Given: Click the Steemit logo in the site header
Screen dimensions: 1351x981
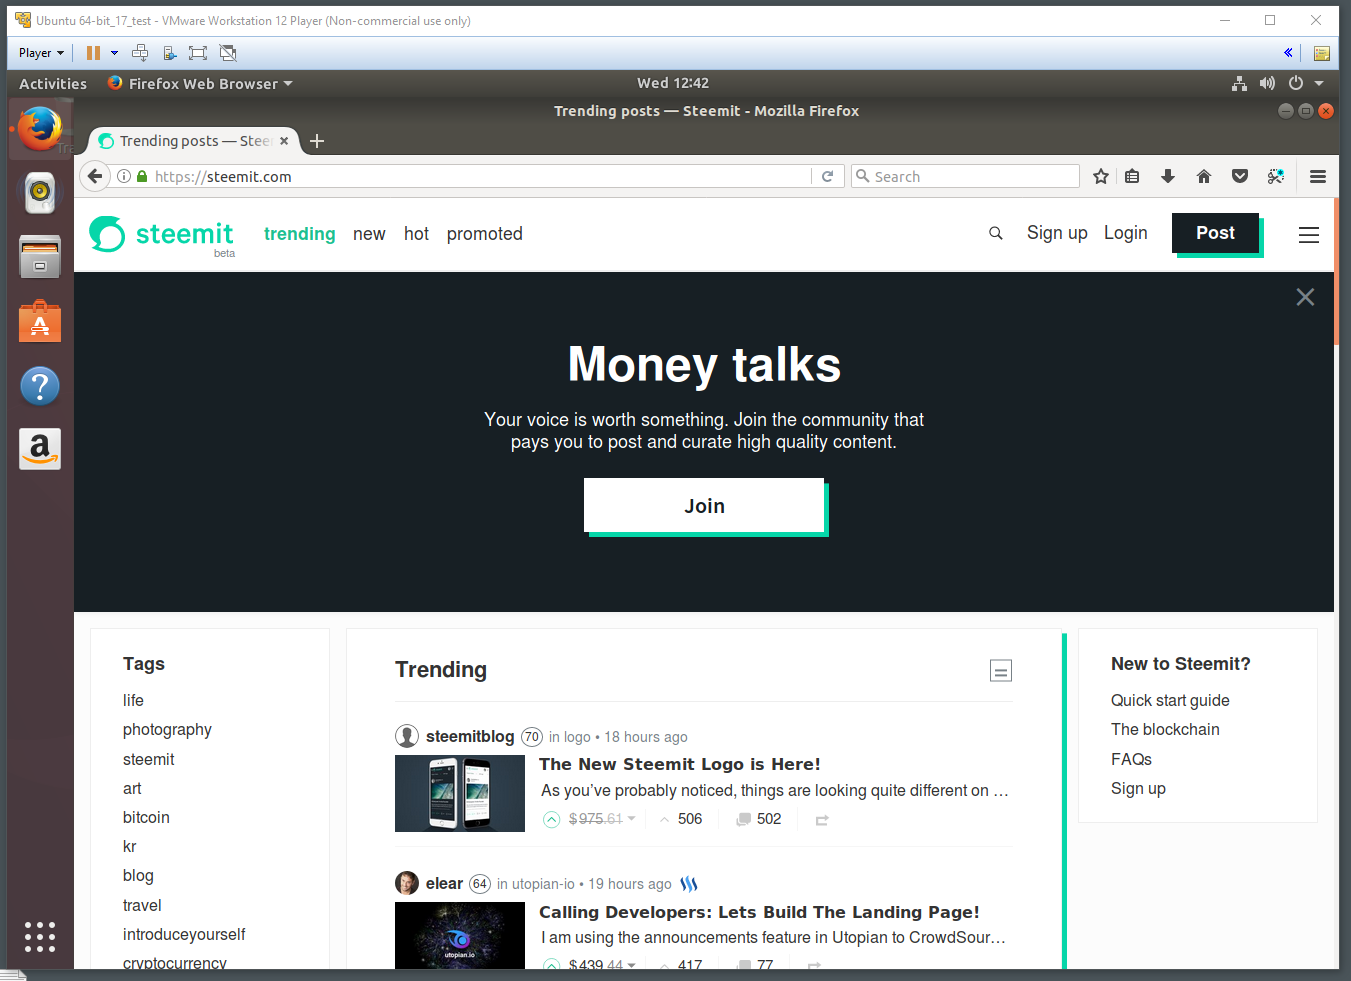Looking at the screenshot, I should 162,235.
